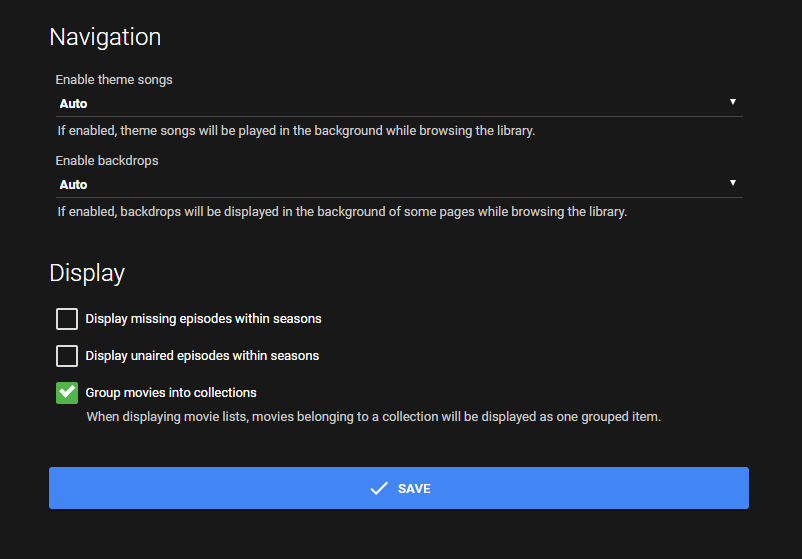Click the checkmark icon on the Save button

click(379, 489)
